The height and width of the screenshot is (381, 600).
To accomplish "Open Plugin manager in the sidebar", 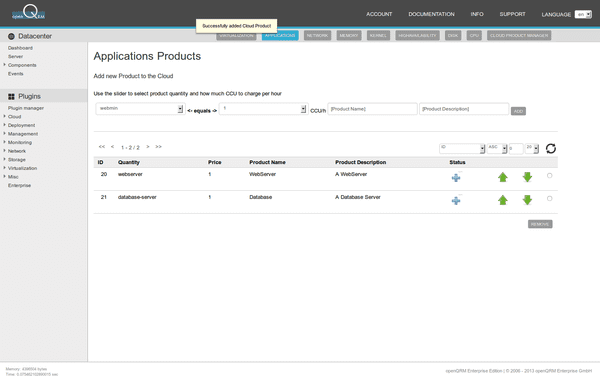I will coord(26,108).
